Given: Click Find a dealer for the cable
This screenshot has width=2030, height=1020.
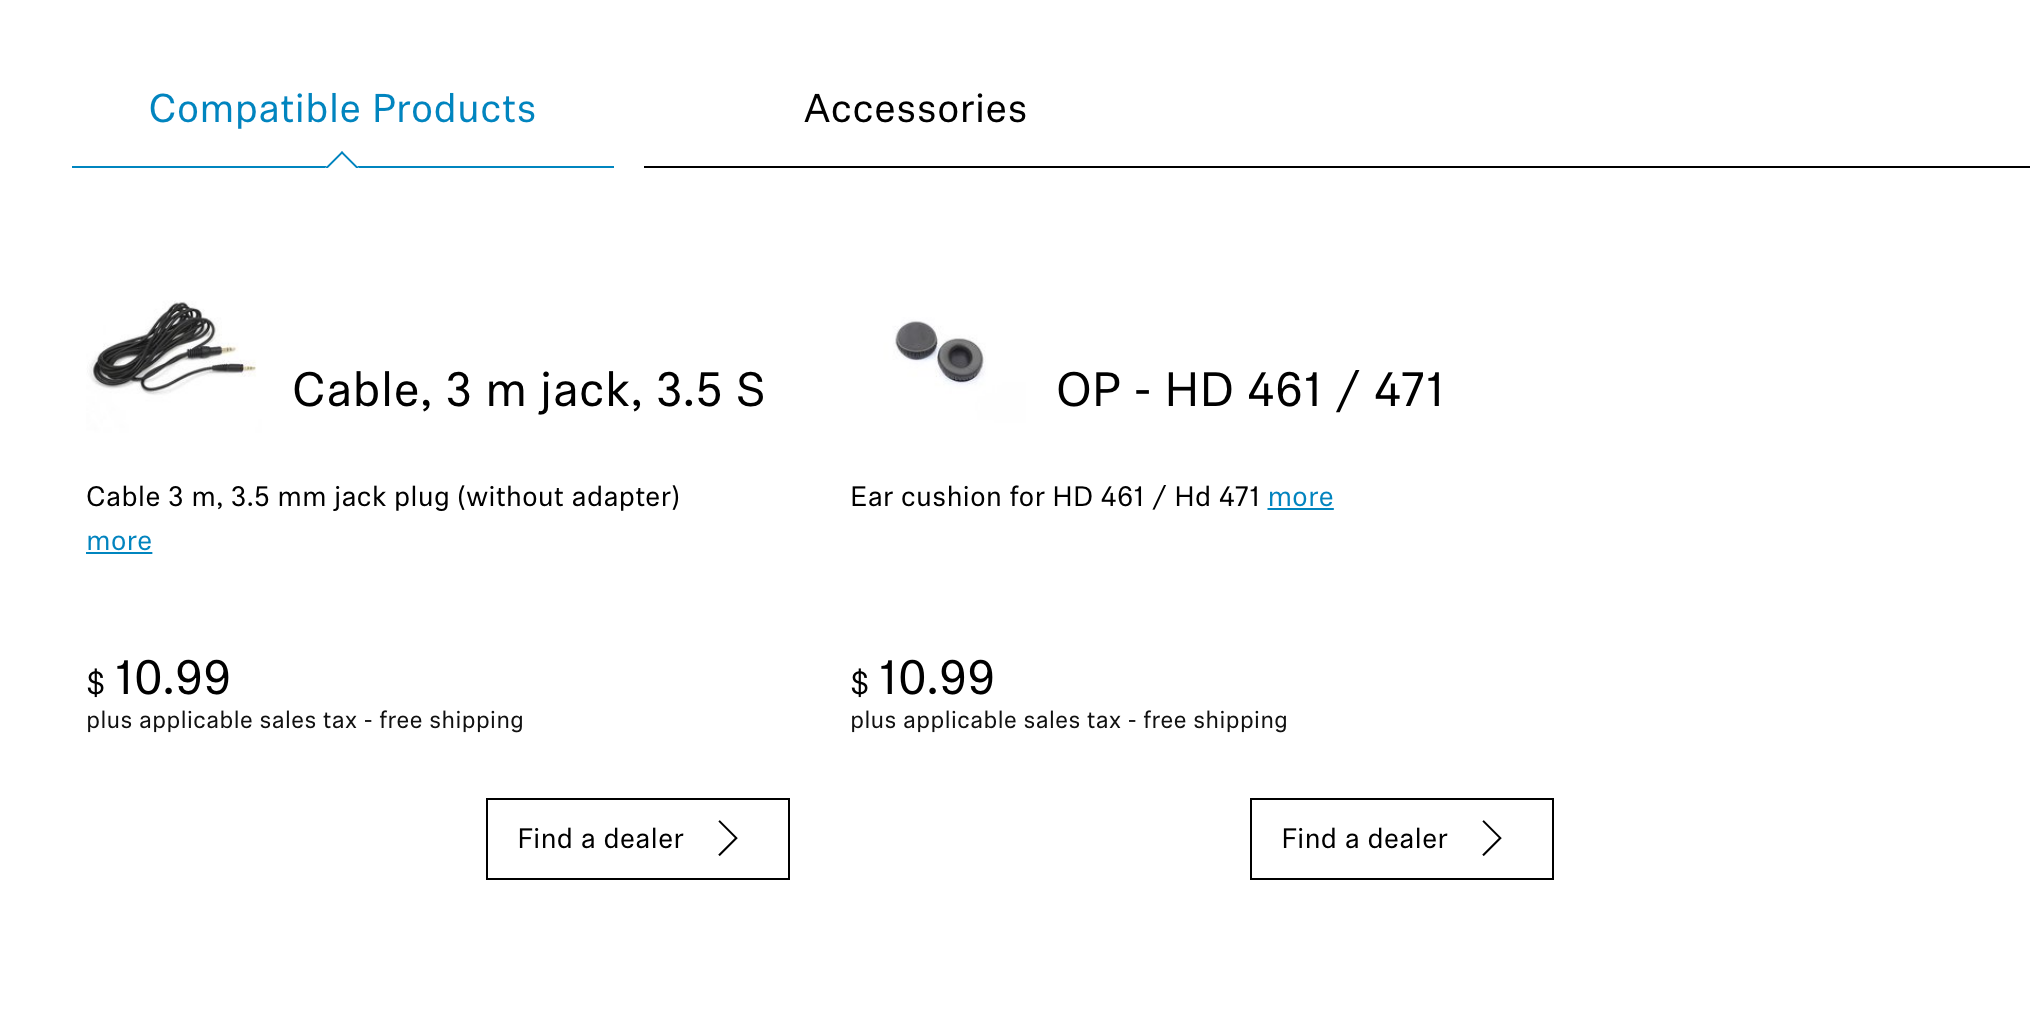Looking at the screenshot, I should click(x=638, y=839).
